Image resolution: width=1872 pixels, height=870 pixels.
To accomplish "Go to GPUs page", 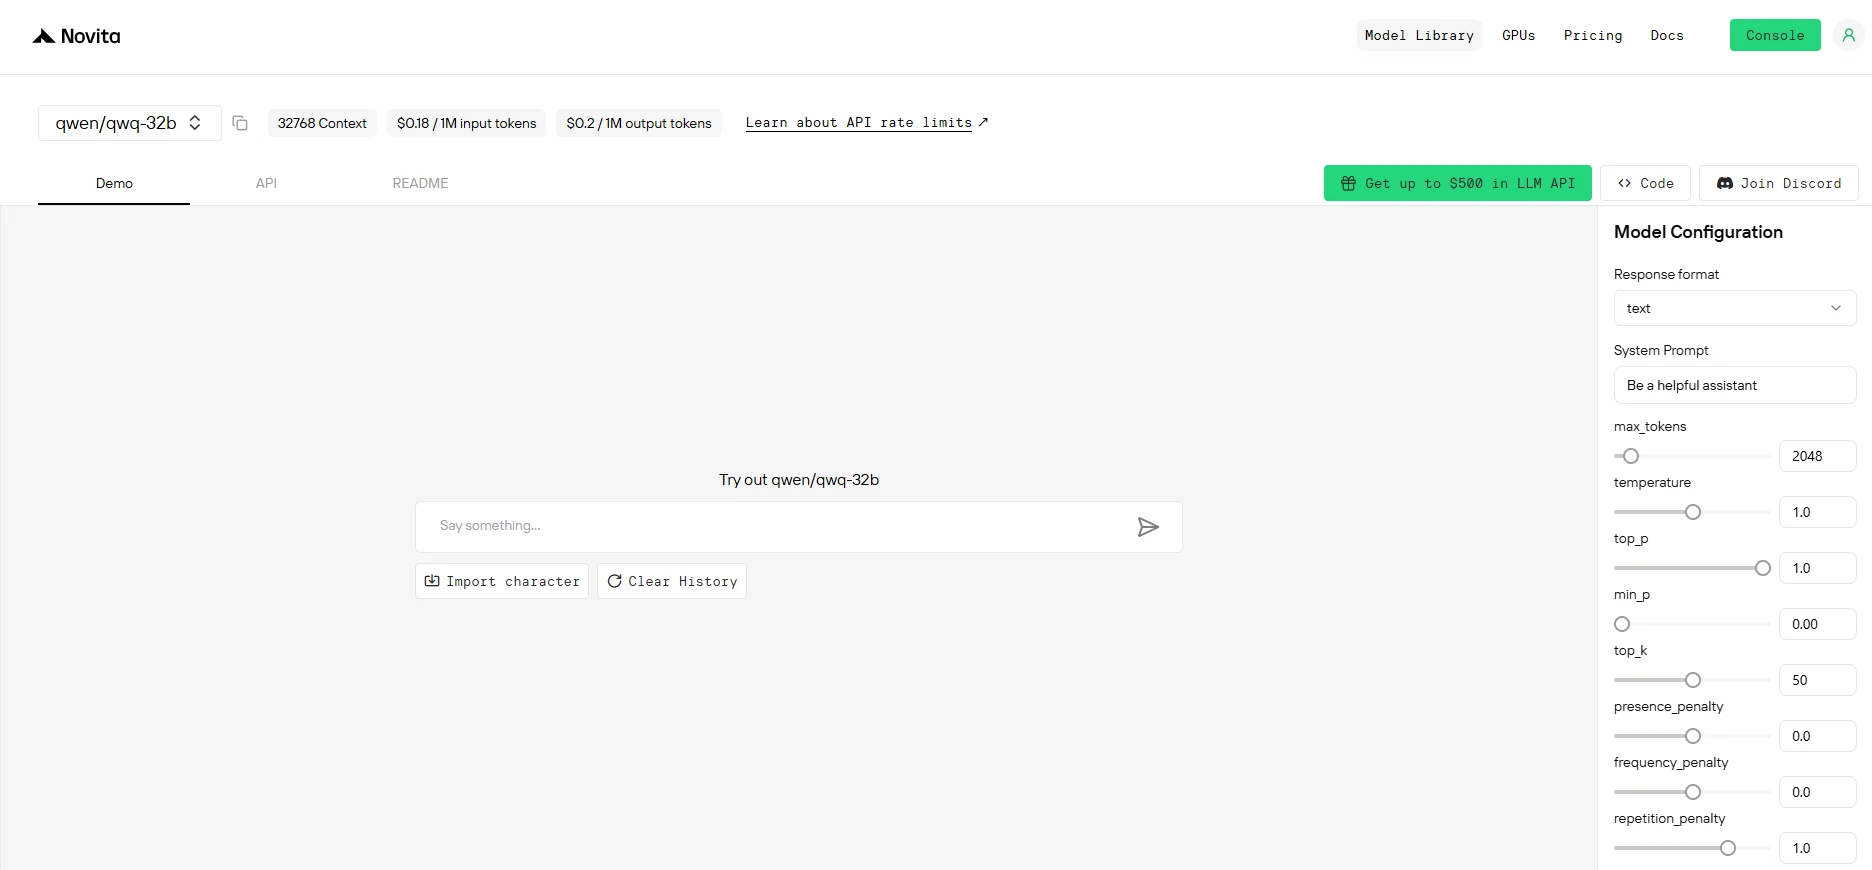I will tap(1518, 35).
